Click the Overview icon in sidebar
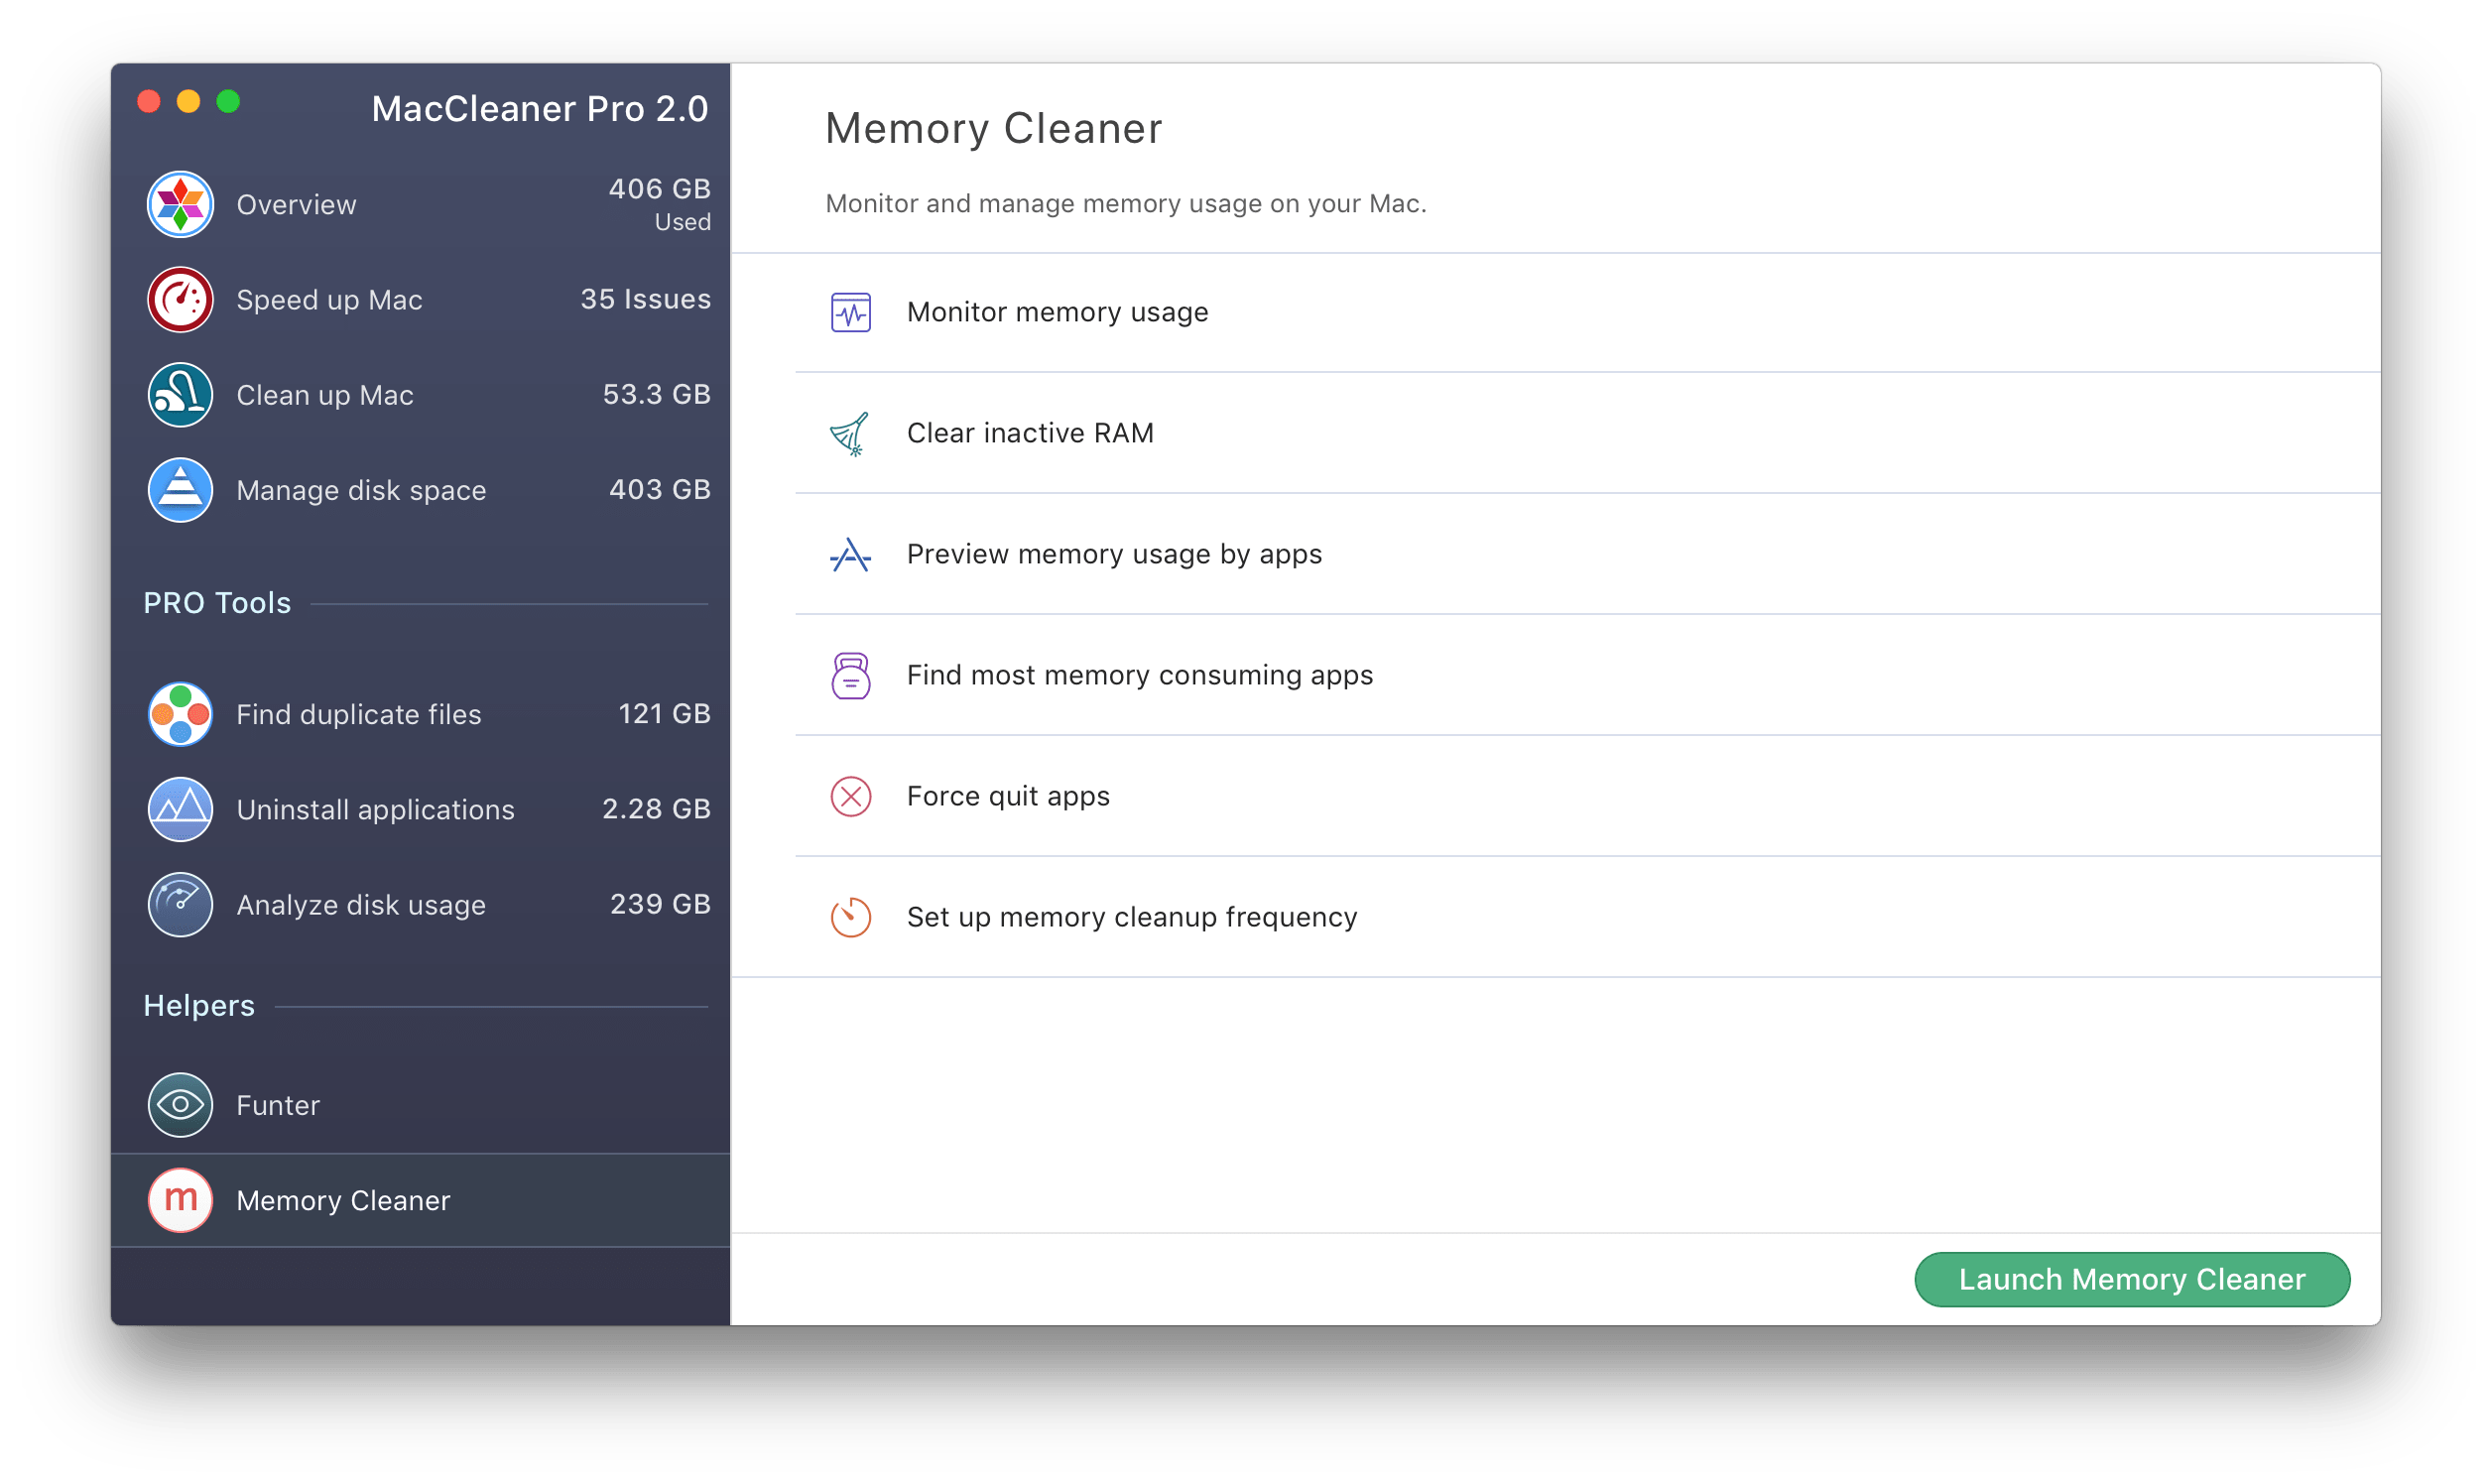 (x=181, y=203)
